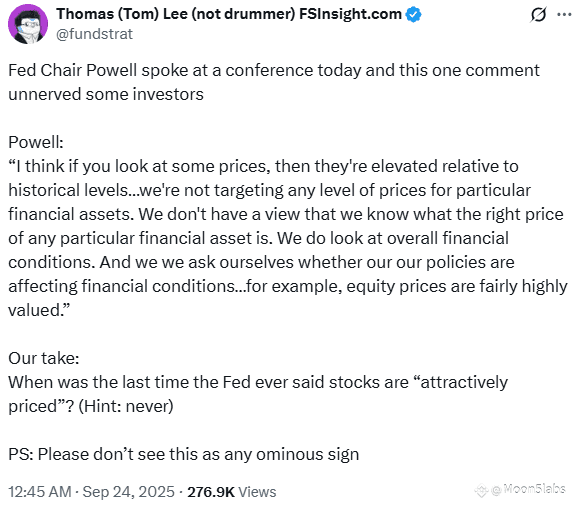Click the 'Powell:' heading line
This screenshot has width=573, height=507.
tap(36, 142)
